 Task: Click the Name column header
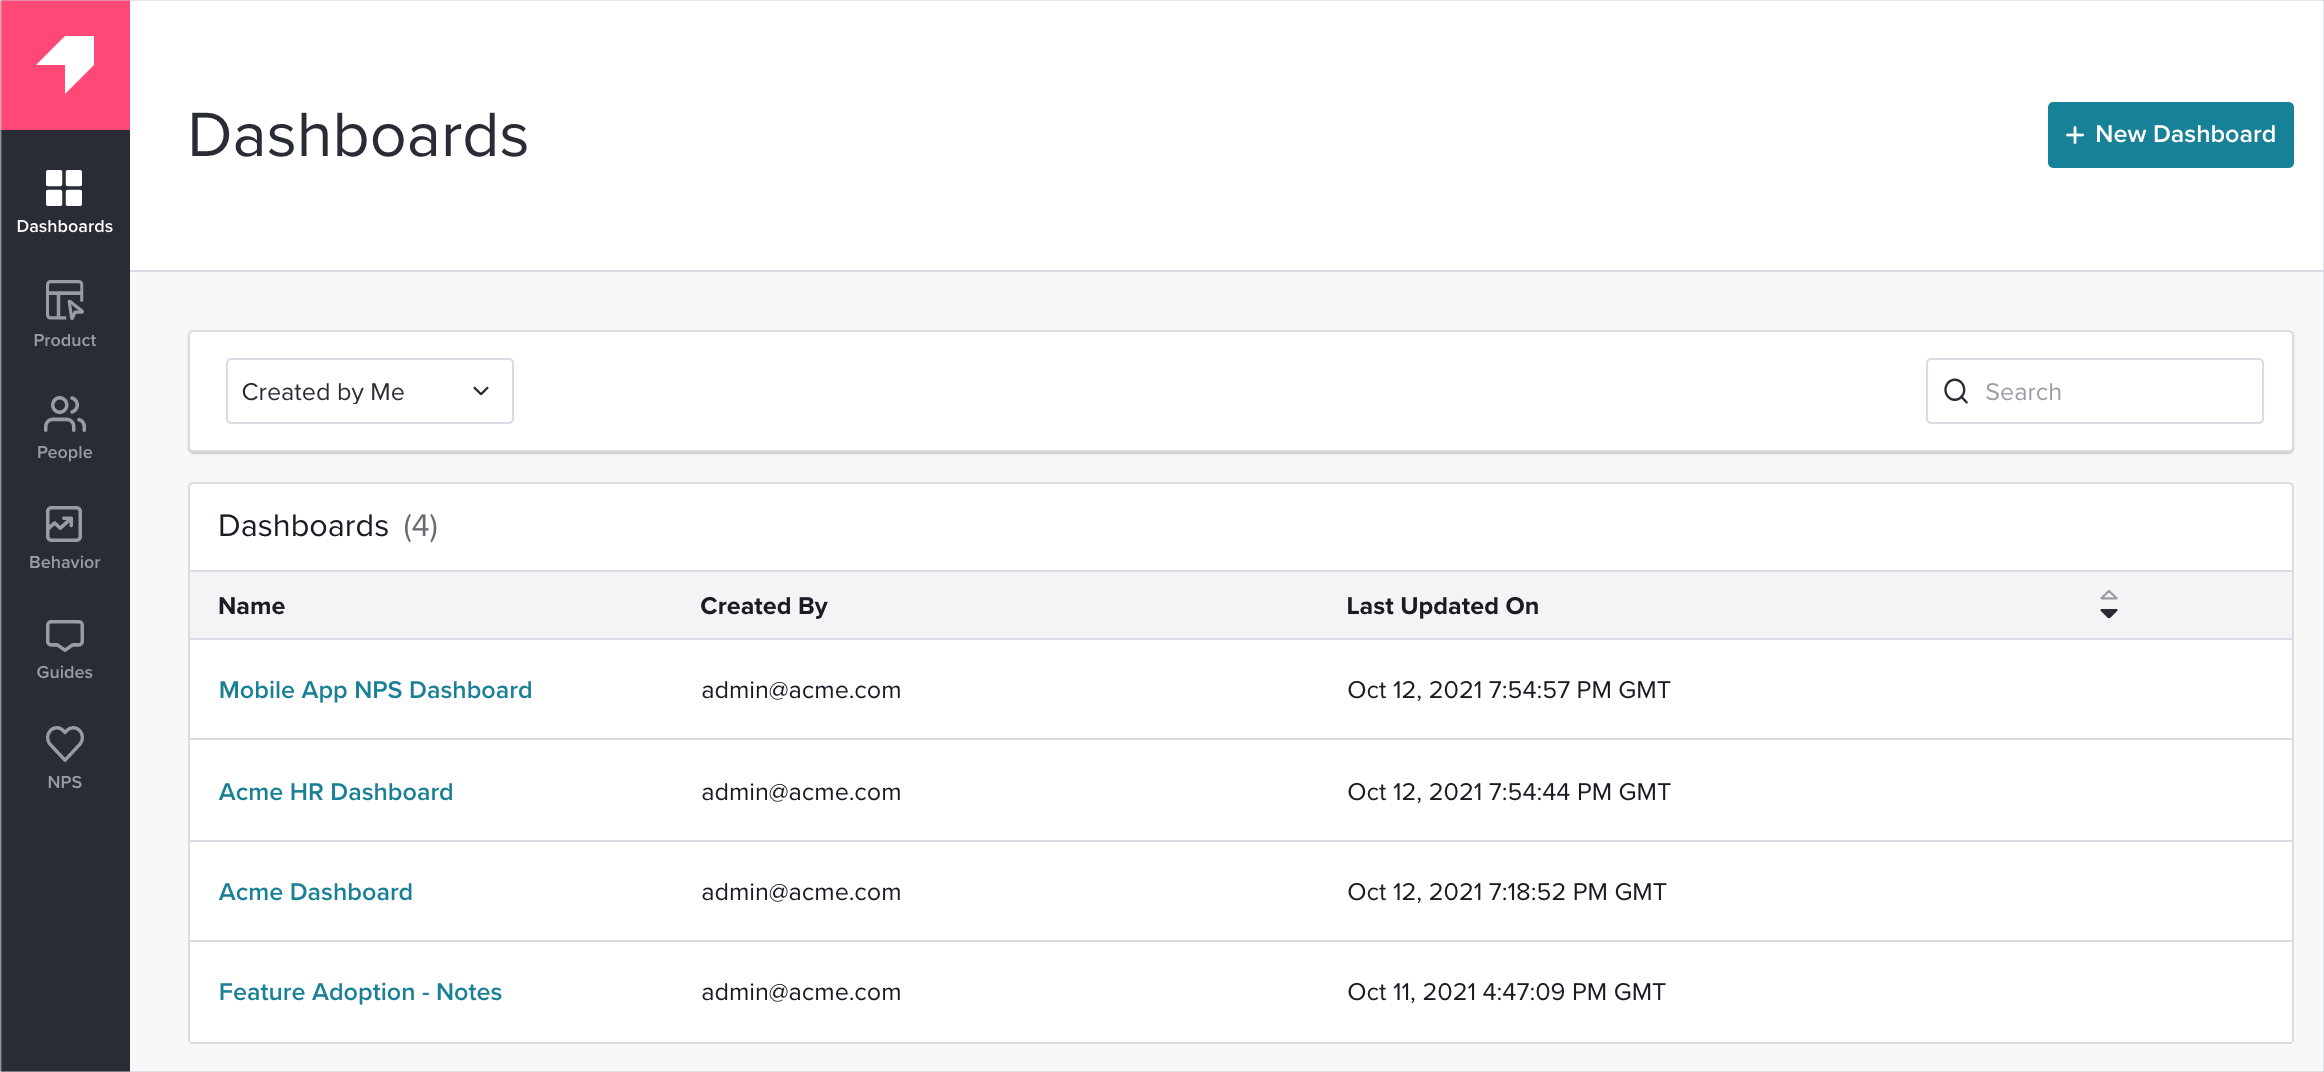point(252,606)
